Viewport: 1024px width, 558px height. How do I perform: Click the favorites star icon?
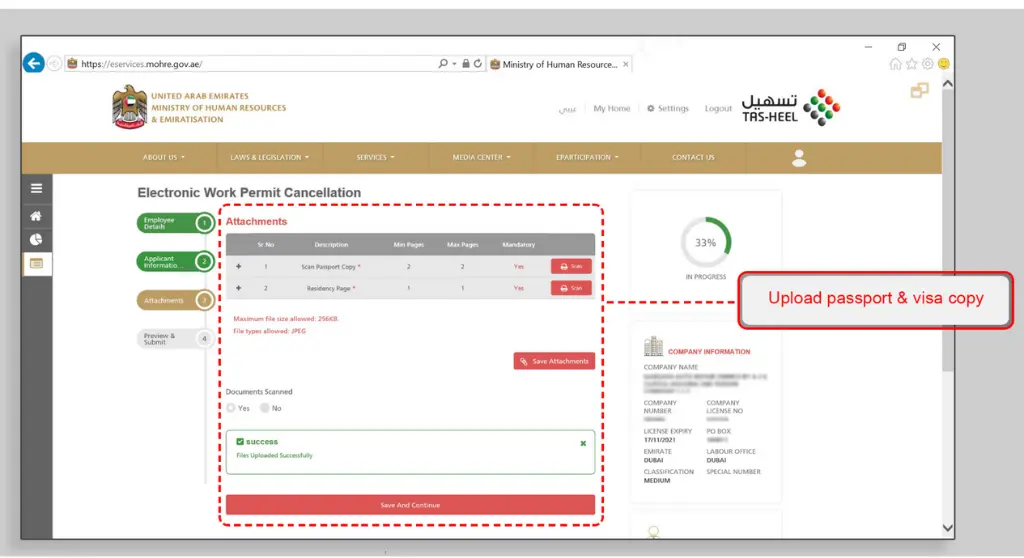pyautogui.click(x=912, y=63)
